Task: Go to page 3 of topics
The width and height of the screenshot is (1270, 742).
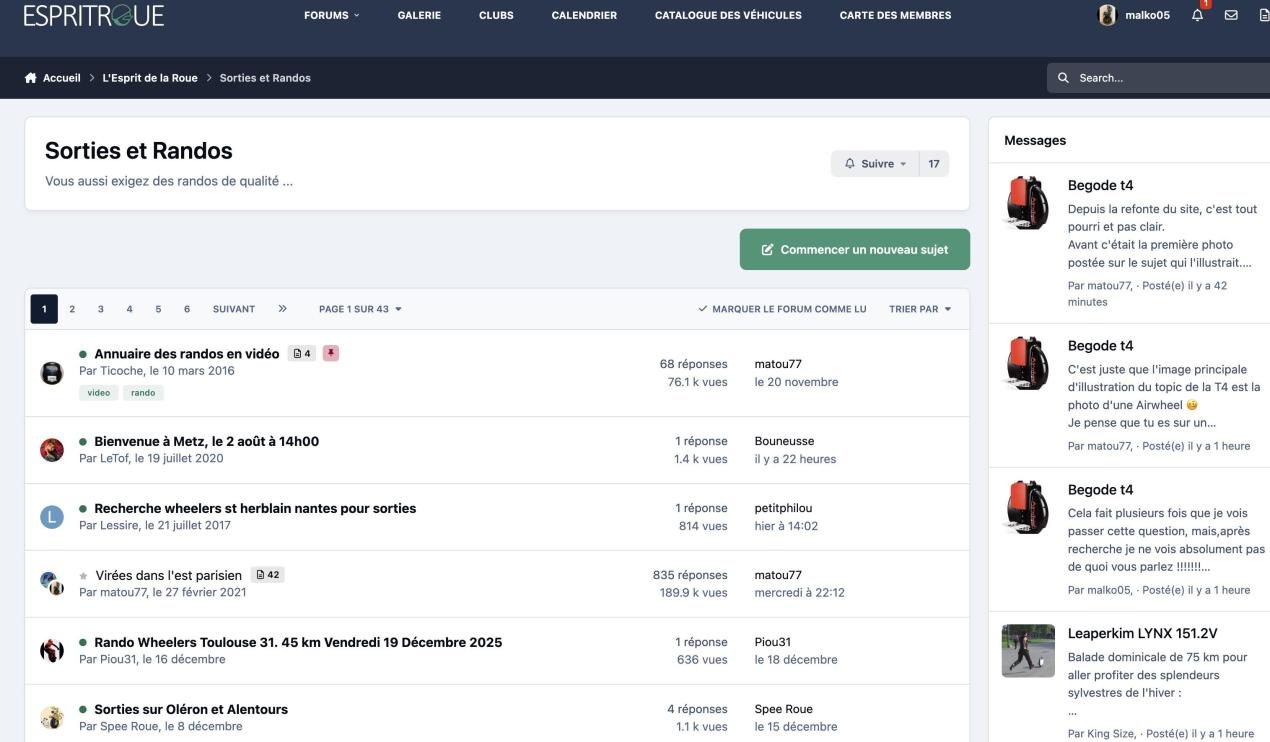Action: click(x=100, y=309)
